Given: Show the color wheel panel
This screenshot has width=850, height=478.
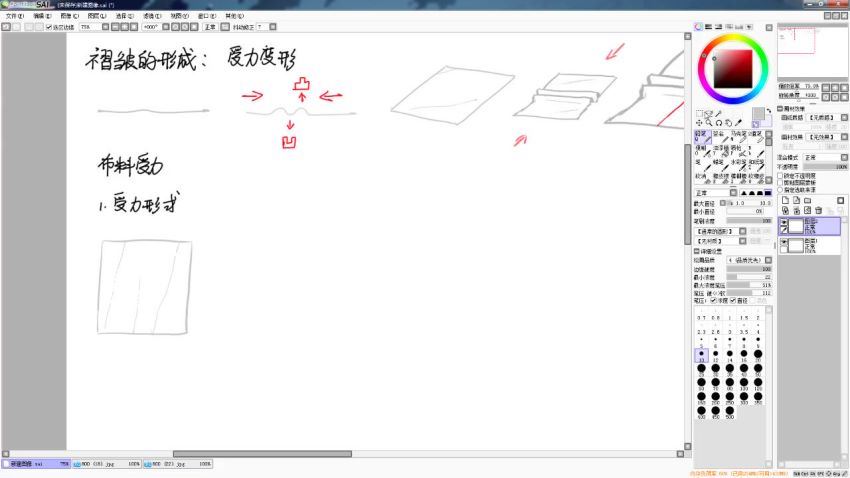Looking at the screenshot, I should (699, 26).
